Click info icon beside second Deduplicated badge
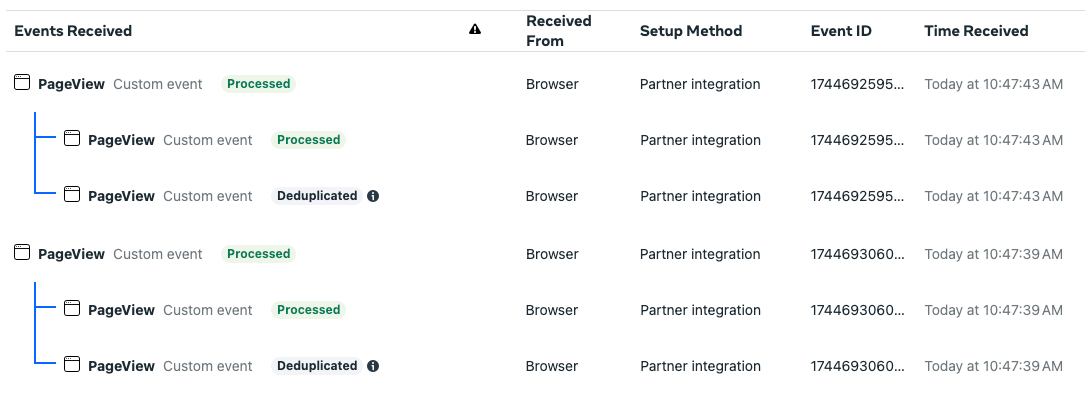Viewport: 1085px width, 396px height. [373, 366]
